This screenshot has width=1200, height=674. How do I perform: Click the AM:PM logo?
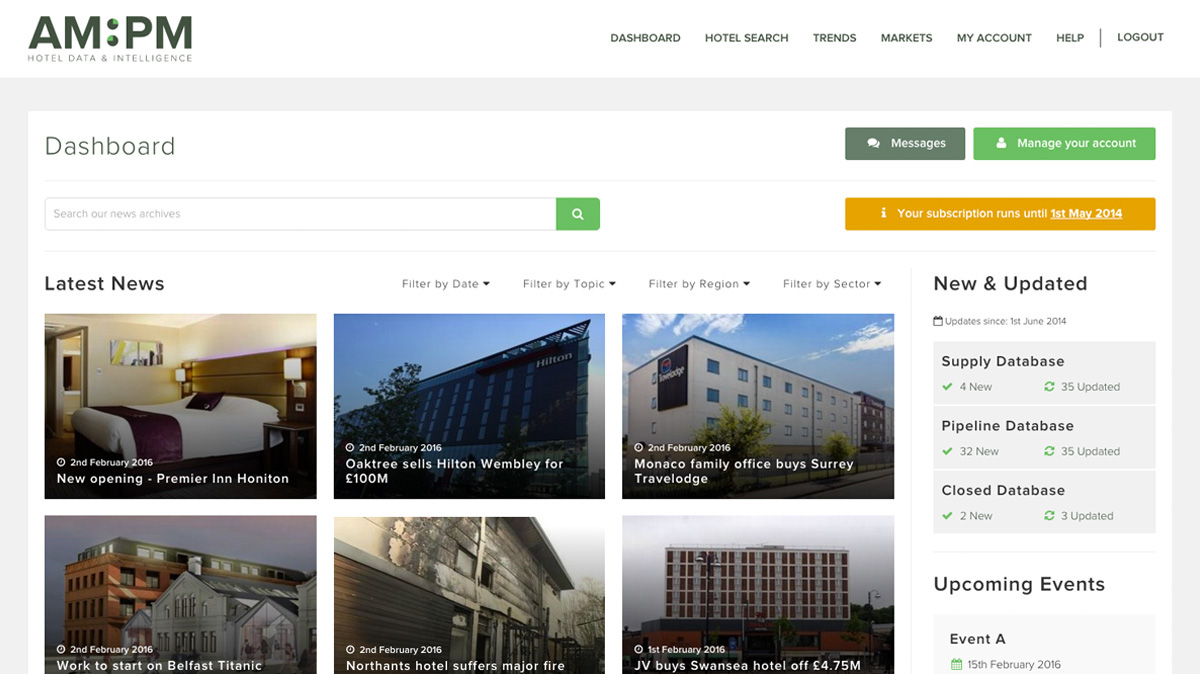[110, 39]
